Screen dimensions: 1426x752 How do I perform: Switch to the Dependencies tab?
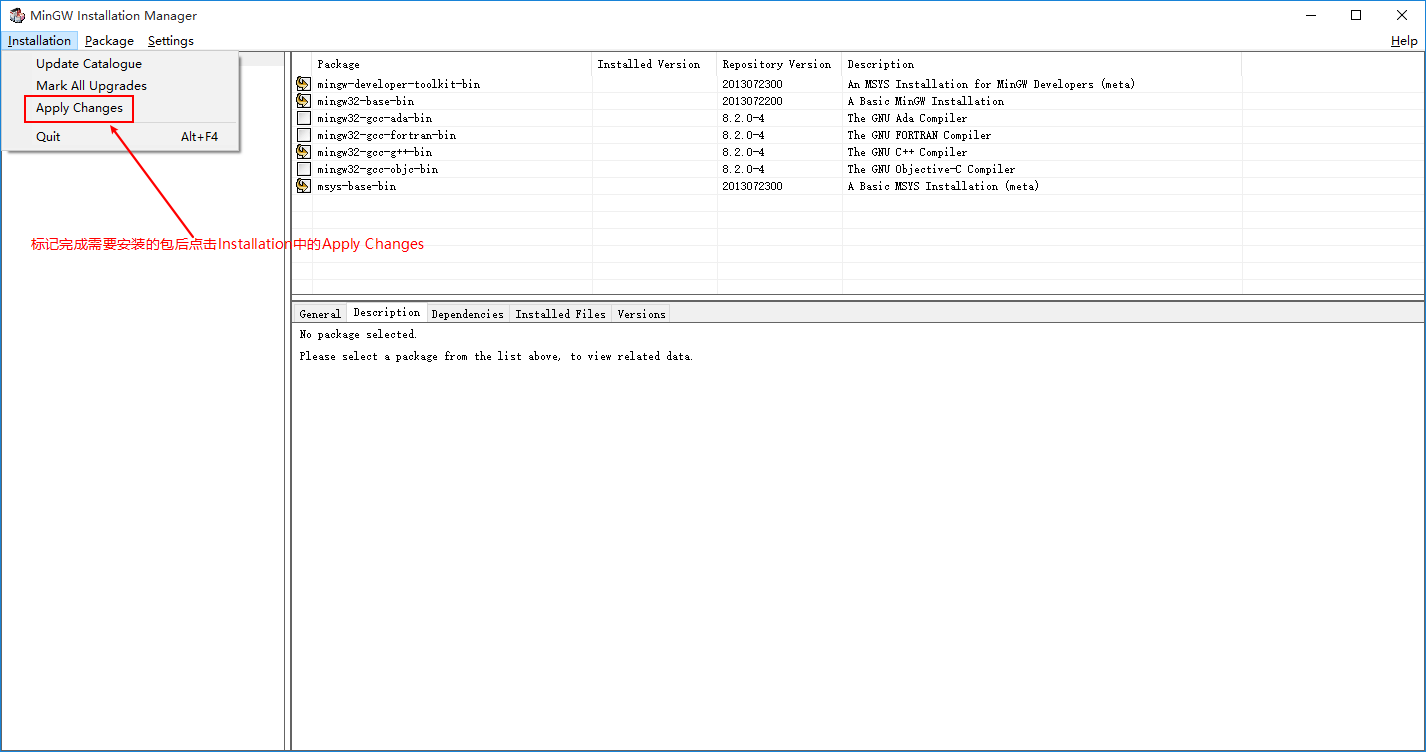[468, 314]
